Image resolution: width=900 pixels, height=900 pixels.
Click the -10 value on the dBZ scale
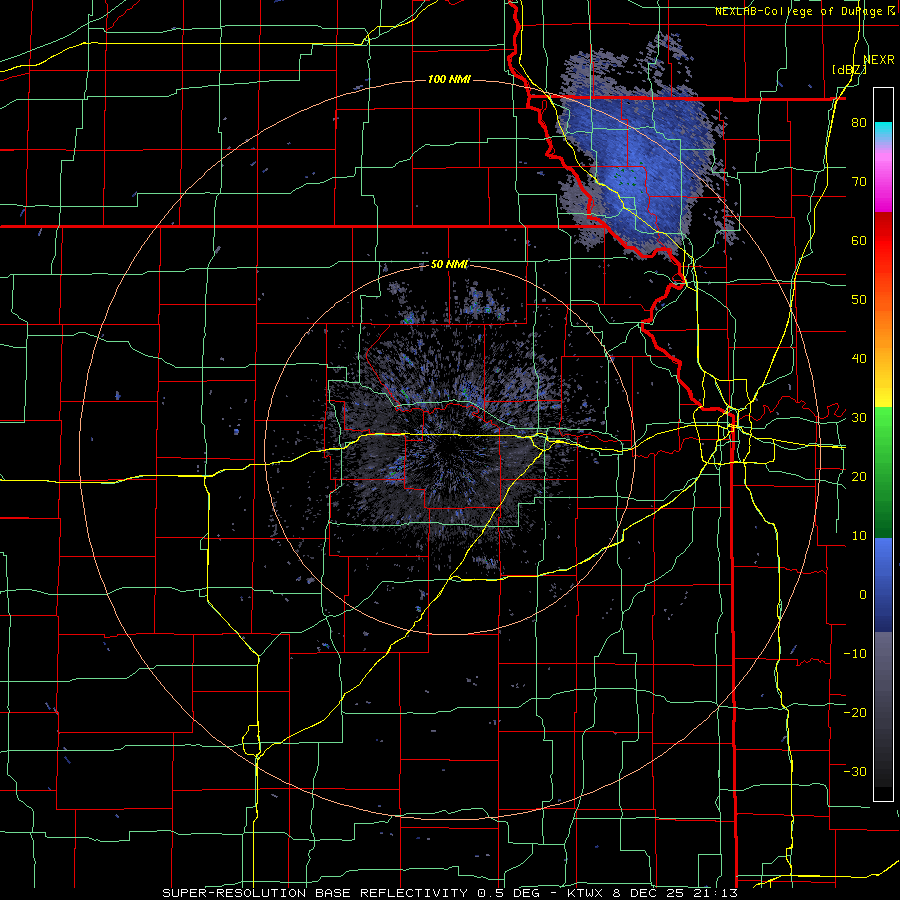tap(855, 653)
